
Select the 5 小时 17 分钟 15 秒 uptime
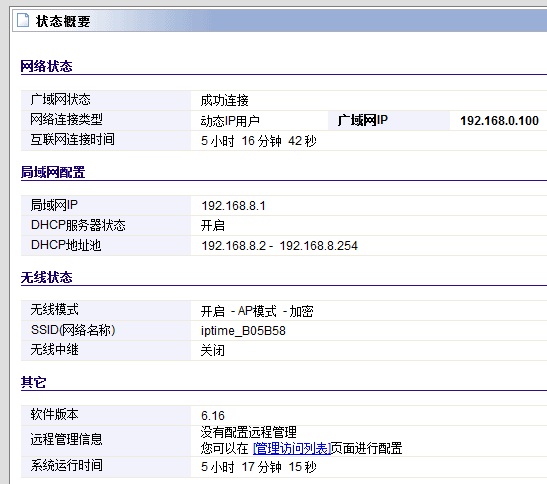(x=258, y=467)
